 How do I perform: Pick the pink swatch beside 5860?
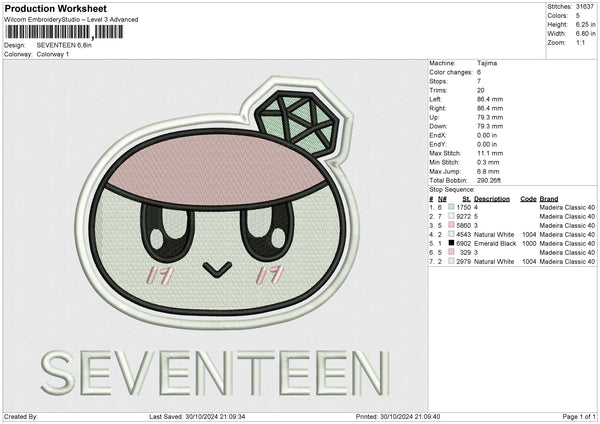click(x=451, y=225)
